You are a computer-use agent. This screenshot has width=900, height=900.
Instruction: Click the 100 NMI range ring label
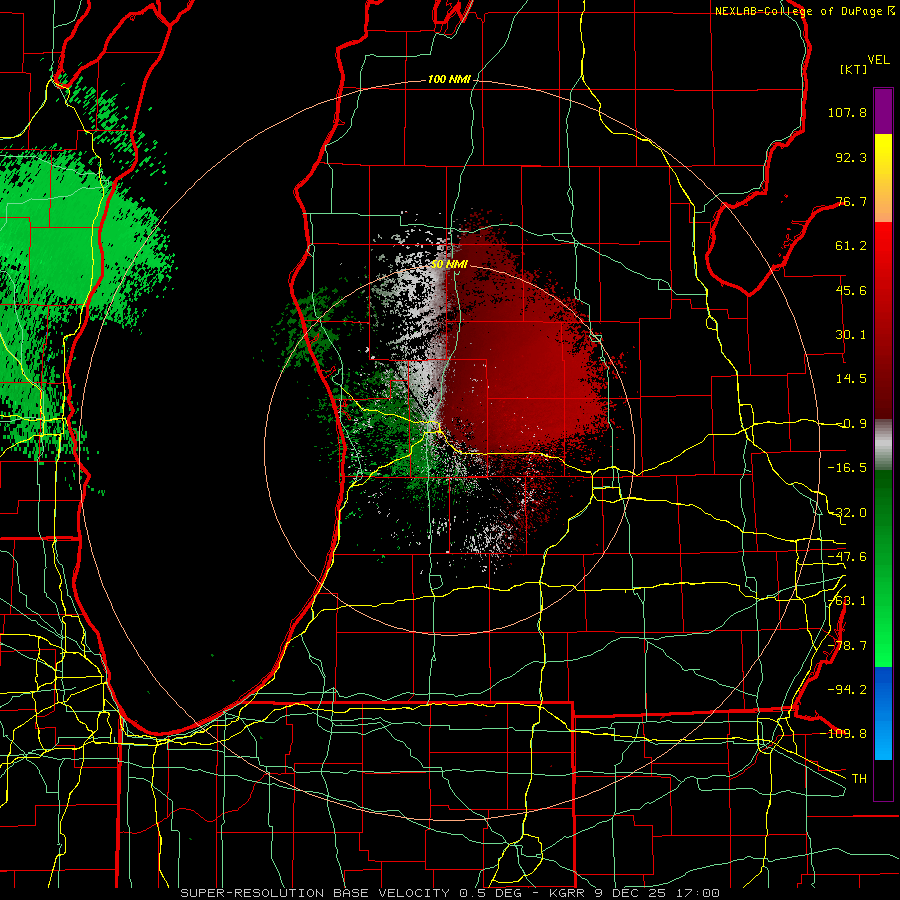click(449, 79)
